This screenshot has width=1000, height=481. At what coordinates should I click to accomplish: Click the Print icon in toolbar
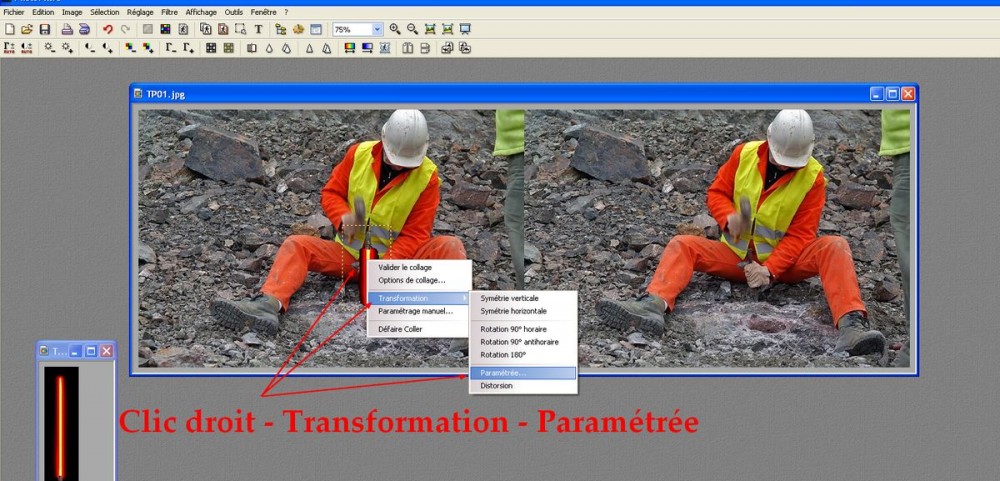[x=67, y=30]
